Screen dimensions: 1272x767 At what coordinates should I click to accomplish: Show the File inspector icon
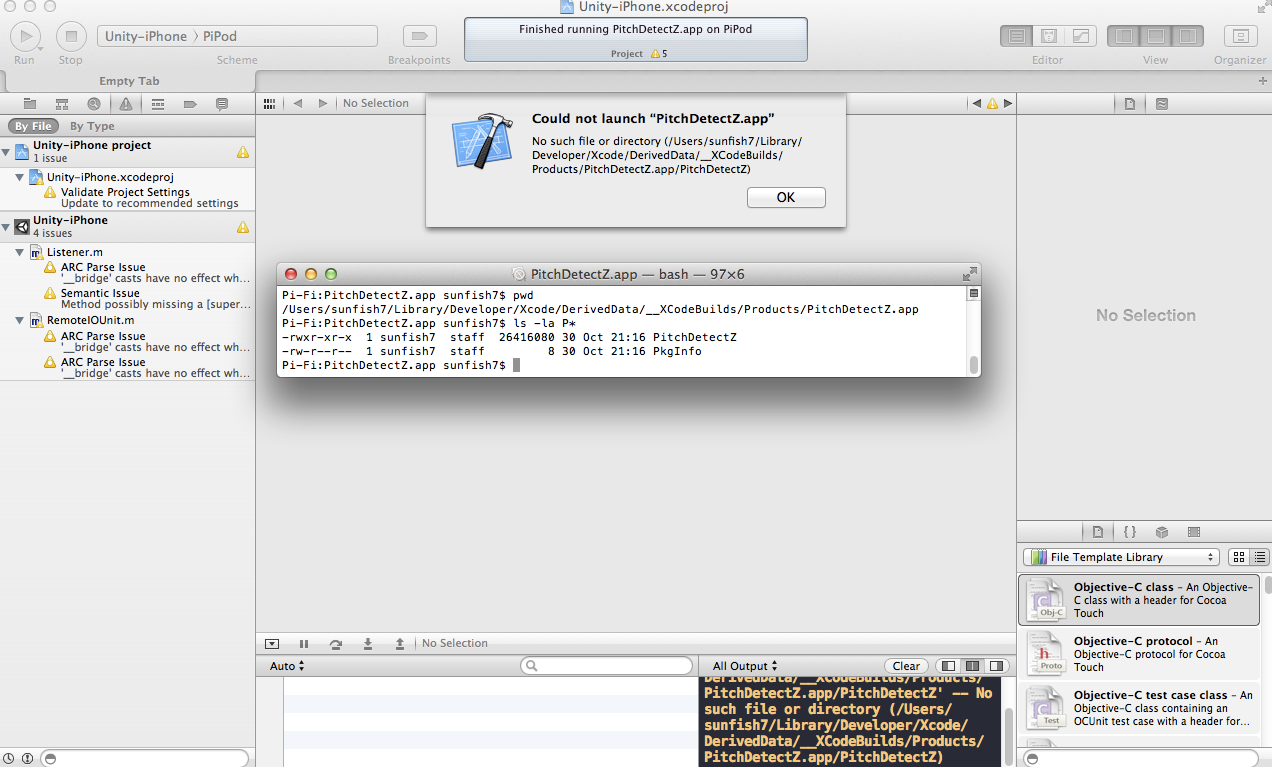(x=1129, y=103)
